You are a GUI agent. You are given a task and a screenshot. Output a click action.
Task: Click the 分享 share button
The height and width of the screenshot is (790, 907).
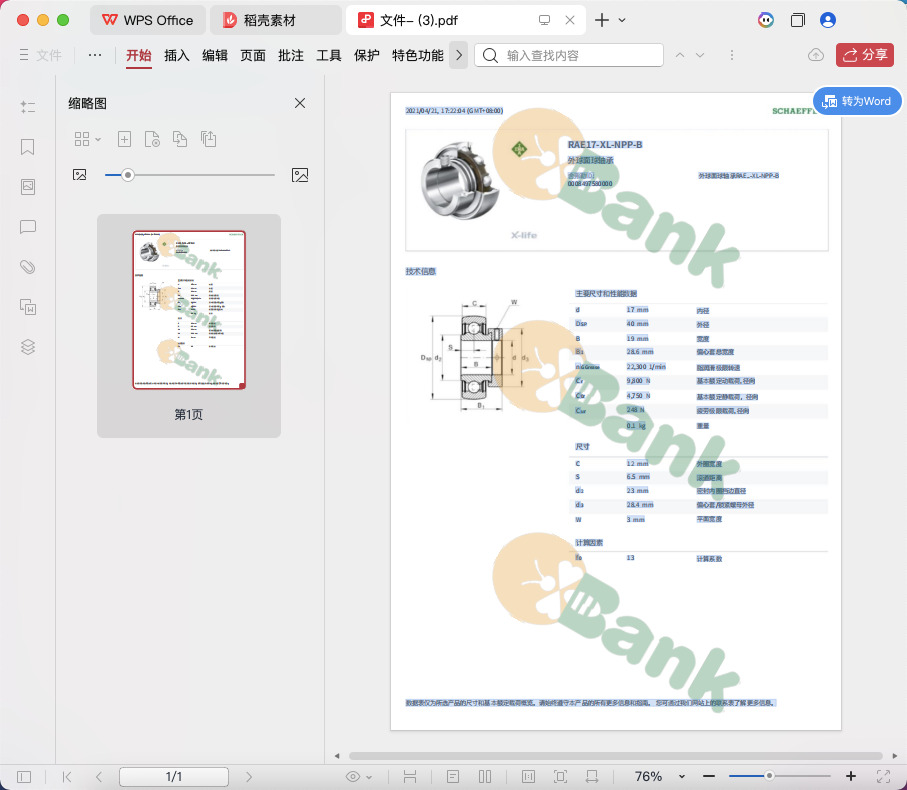tap(865, 55)
